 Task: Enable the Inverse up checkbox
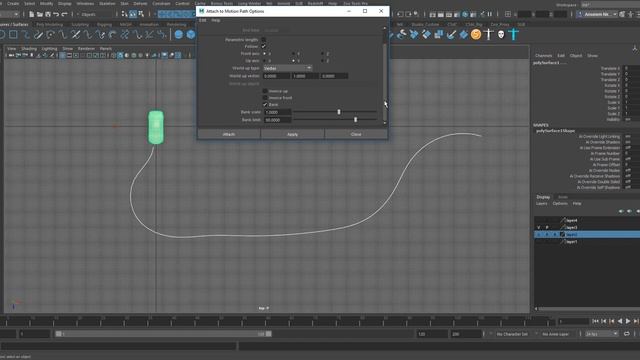(x=265, y=91)
